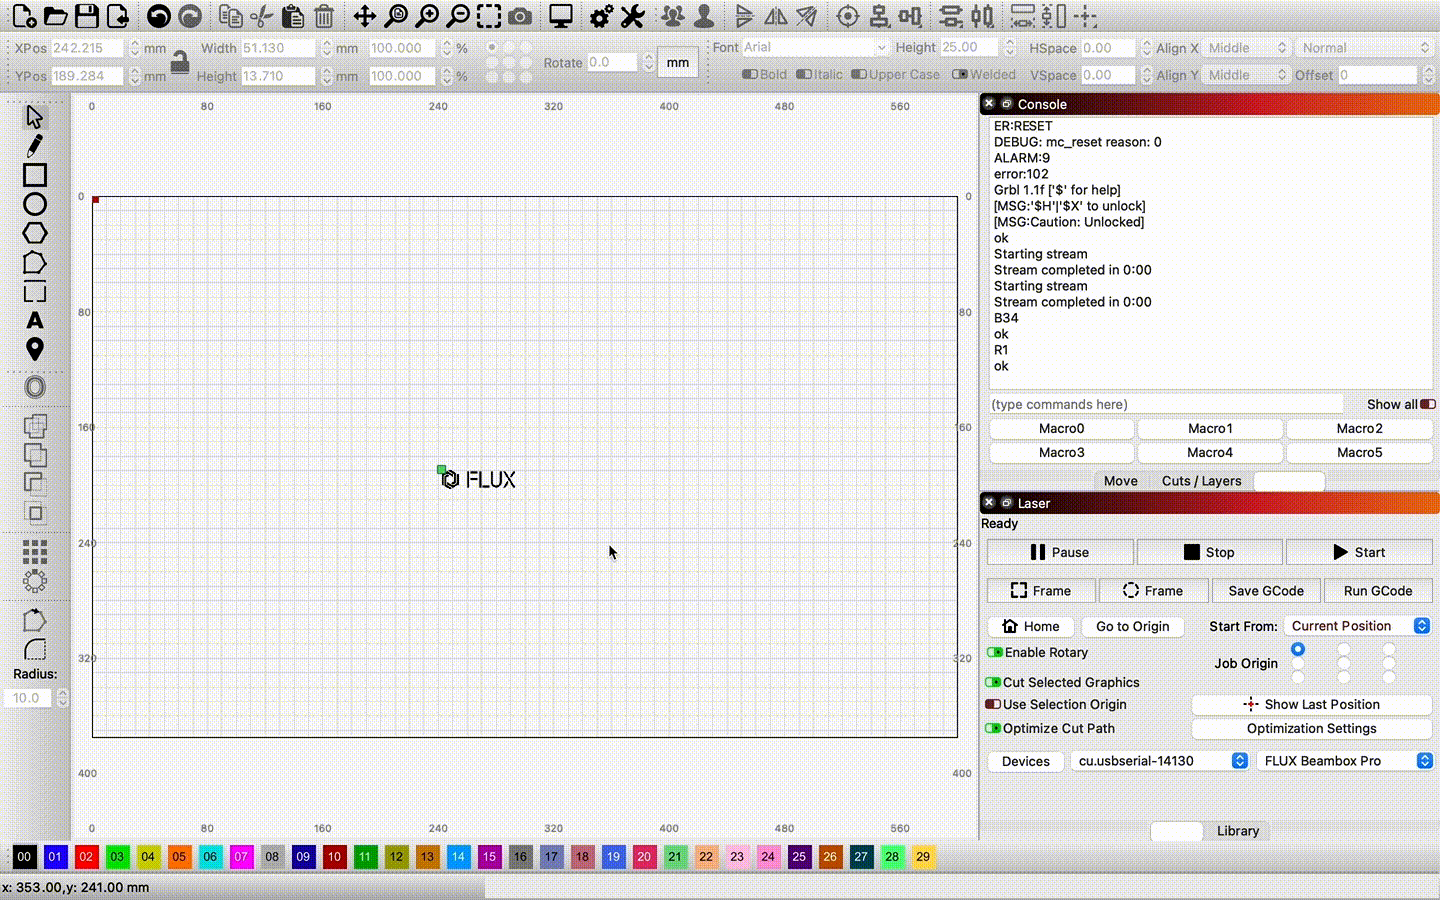Open Settings with the gears icon
This screenshot has height=900, width=1440.
coord(601,16)
